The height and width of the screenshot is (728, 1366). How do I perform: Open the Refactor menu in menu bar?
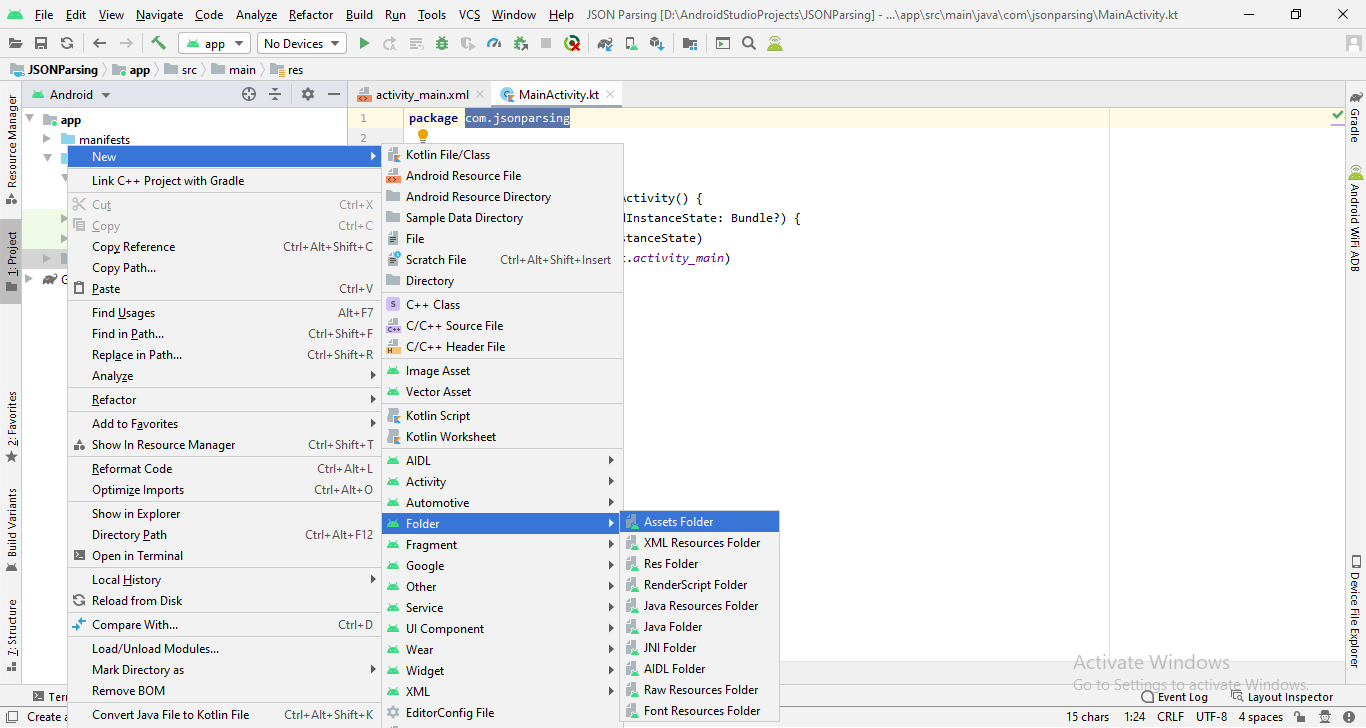[x=311, y=15]
